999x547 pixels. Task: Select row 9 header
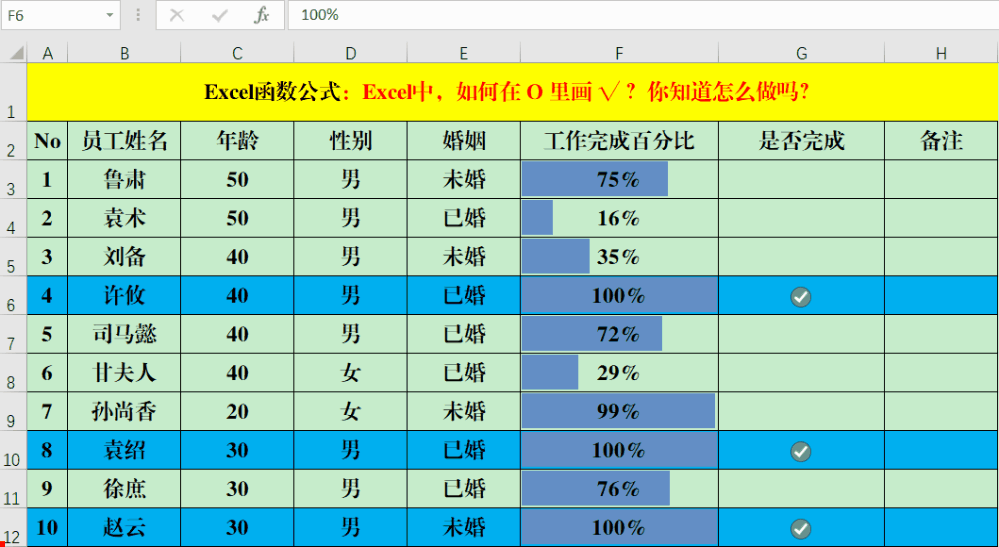coord(13,411)
